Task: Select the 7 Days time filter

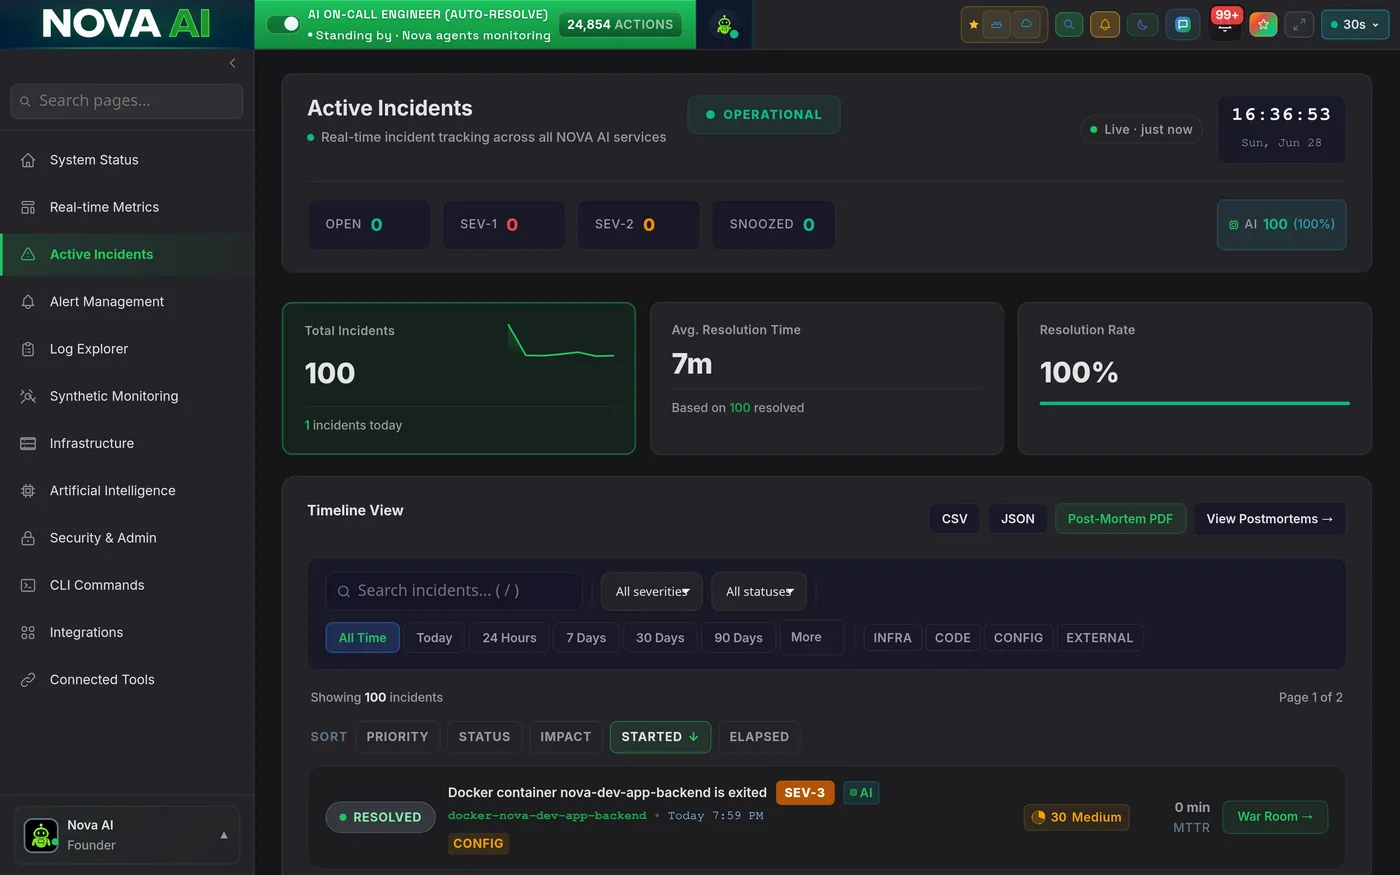Action: click(x=586, y=638)
